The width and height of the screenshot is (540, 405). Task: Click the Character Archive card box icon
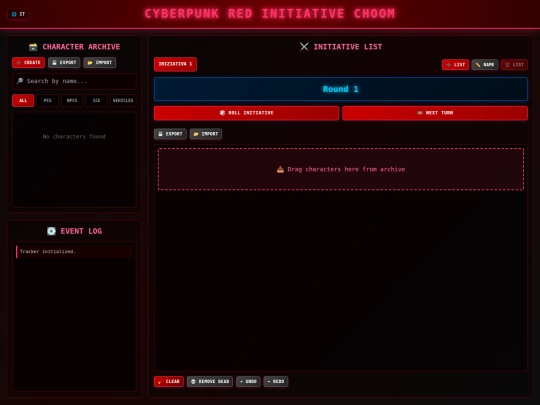(33, 47)
